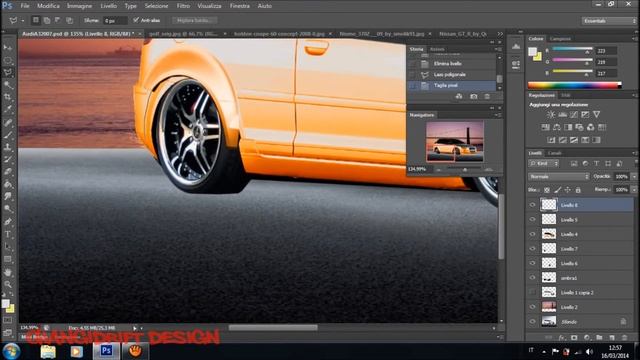The width and height of the screenshot is (640, 360).
Task: Select the Type tool in toolbox
Action: 8,235
